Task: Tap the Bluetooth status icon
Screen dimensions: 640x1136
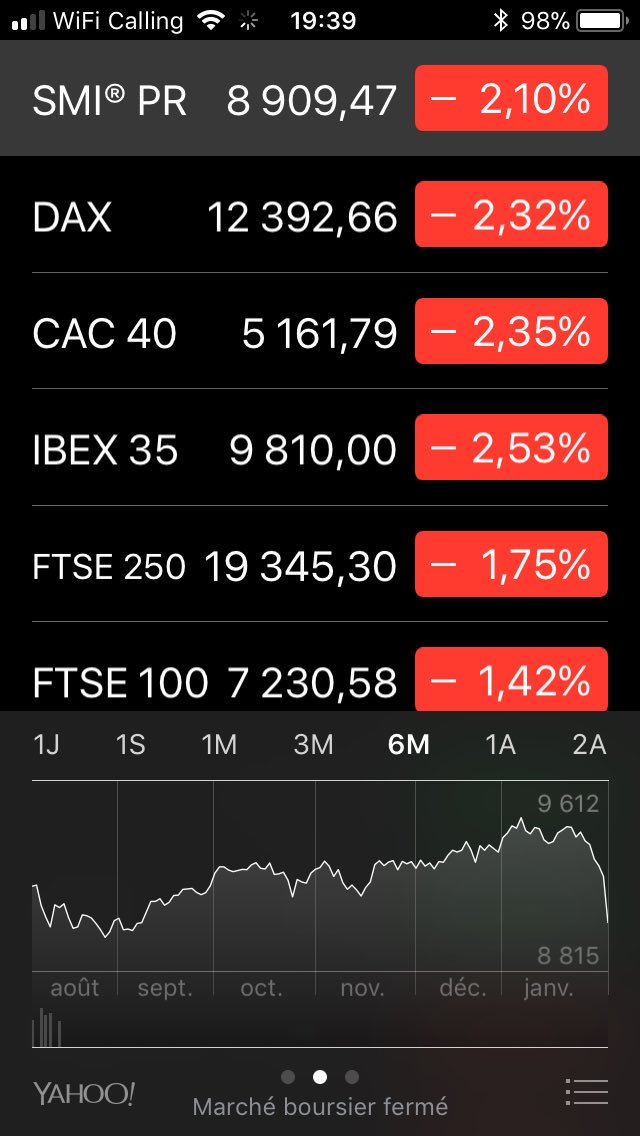Action: (x=500, y=20)
